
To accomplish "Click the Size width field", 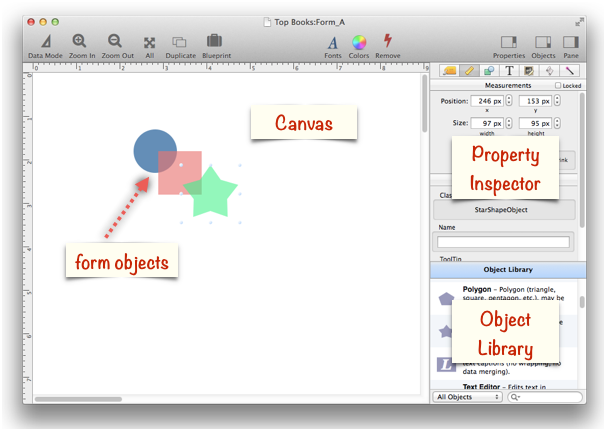I will coord(487,123).
